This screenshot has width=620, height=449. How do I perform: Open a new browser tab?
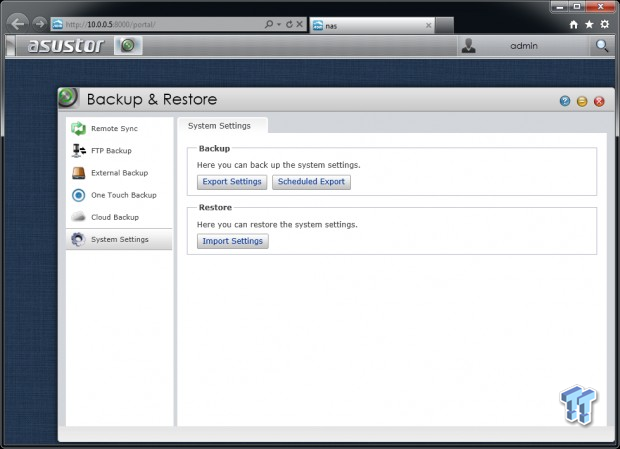point(444,26)
